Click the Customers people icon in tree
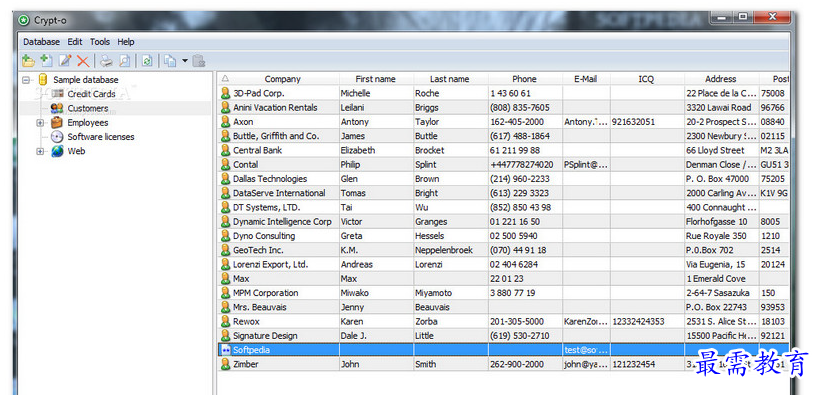This screenshot has width=817, height=395. pos(57,108)
